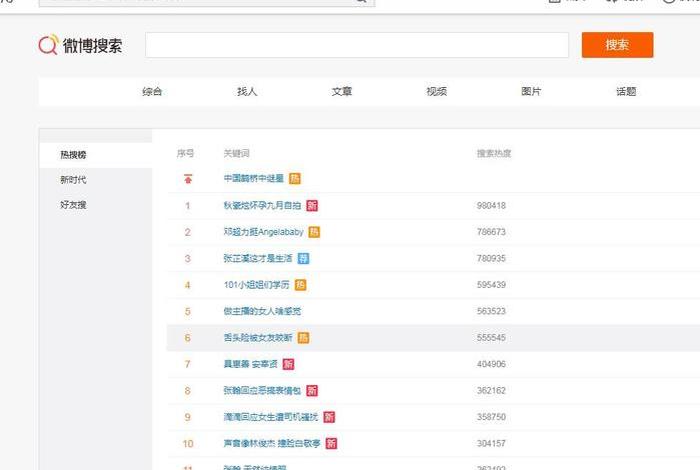This screenshot has width=700, height=470.
Task: Click the red 新 badge in rank 10 row
Action: [331, 443]
